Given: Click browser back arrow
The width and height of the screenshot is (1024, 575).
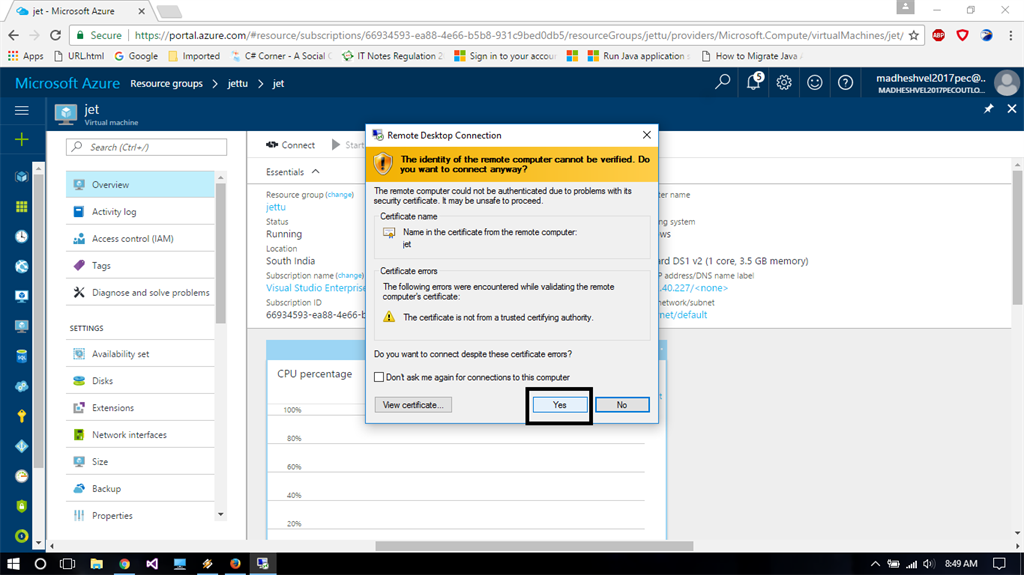Looking at the screenshot, I should [x=14, y=35].
